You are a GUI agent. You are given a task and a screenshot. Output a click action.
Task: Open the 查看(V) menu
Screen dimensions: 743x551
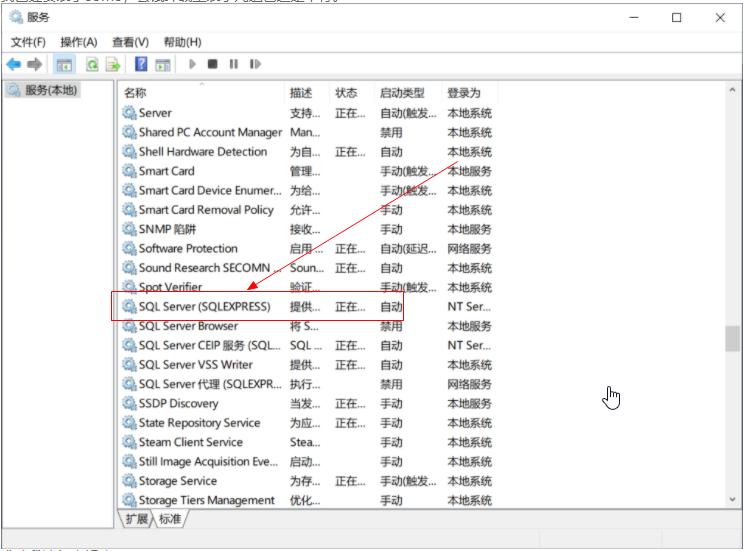point(130,42)
